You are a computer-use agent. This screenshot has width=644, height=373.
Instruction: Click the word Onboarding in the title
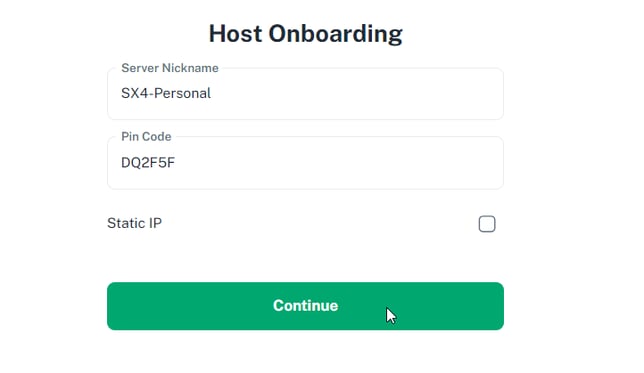(x=336, y=34)
